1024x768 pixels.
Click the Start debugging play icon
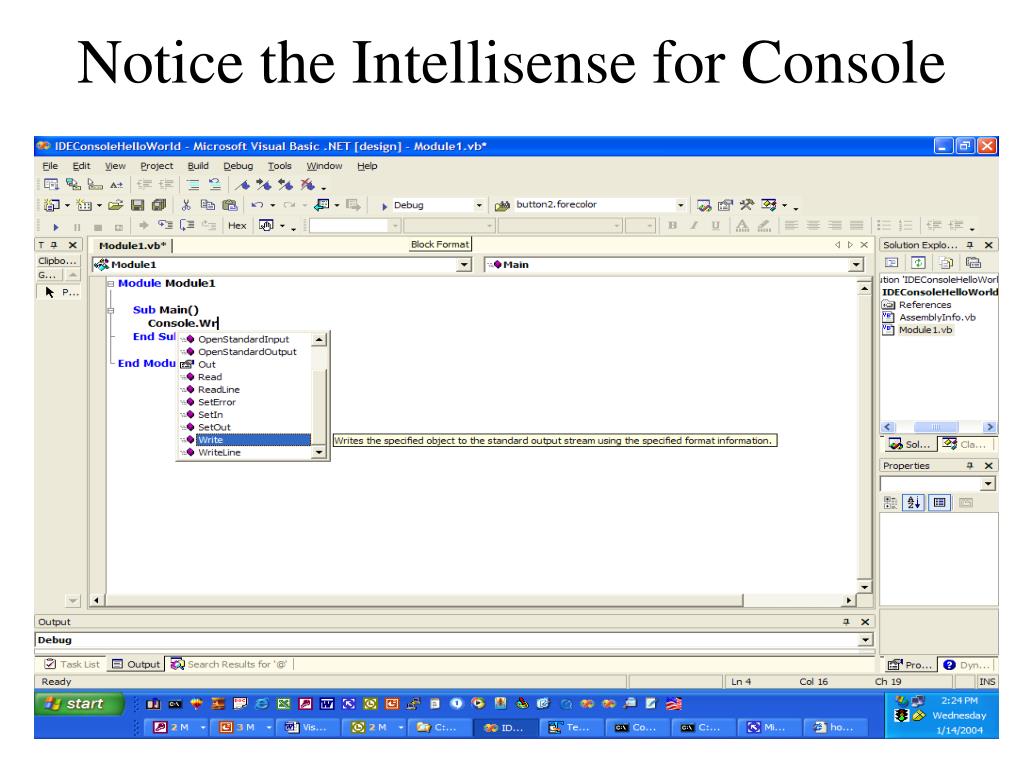56,227
